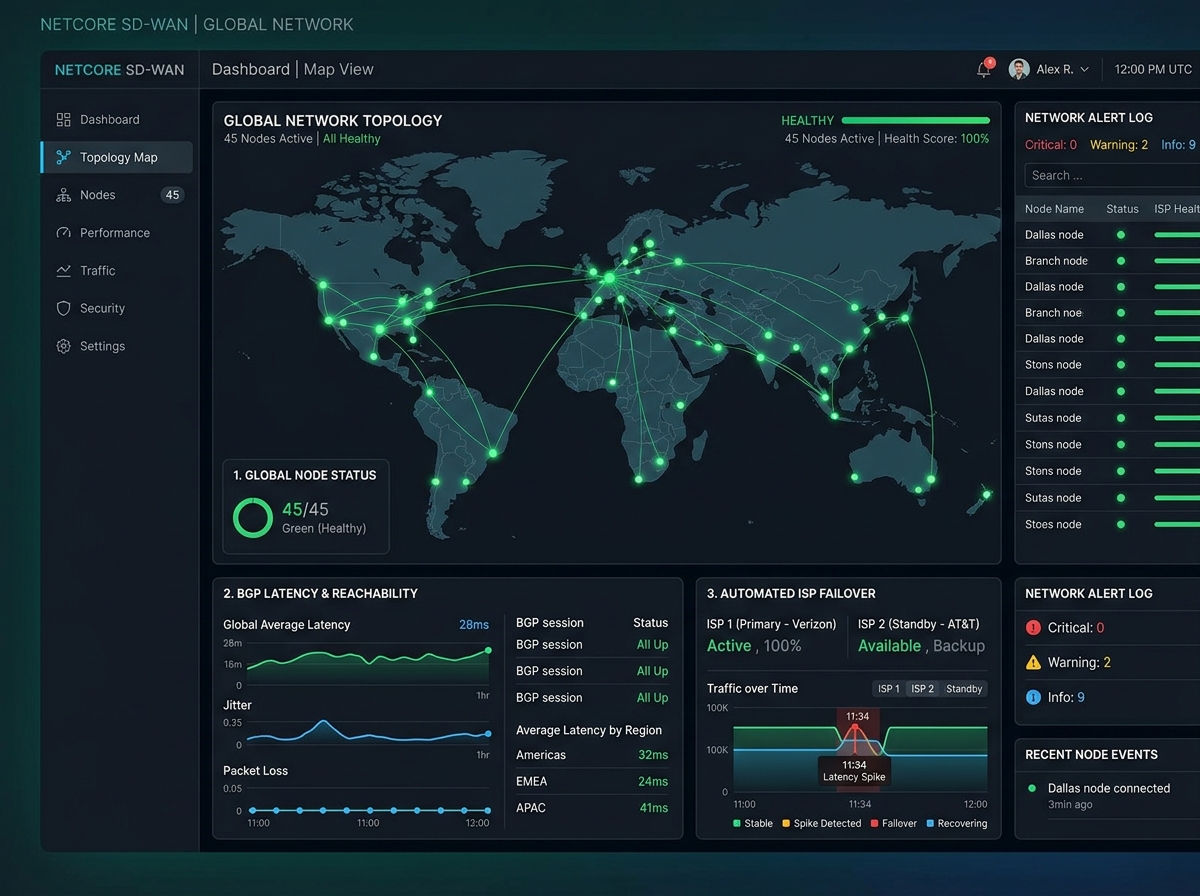This screenshot has height=896, width=1200.
Task: Click the Dashboard breadcrumb in the header
Action: pos(251,69)
